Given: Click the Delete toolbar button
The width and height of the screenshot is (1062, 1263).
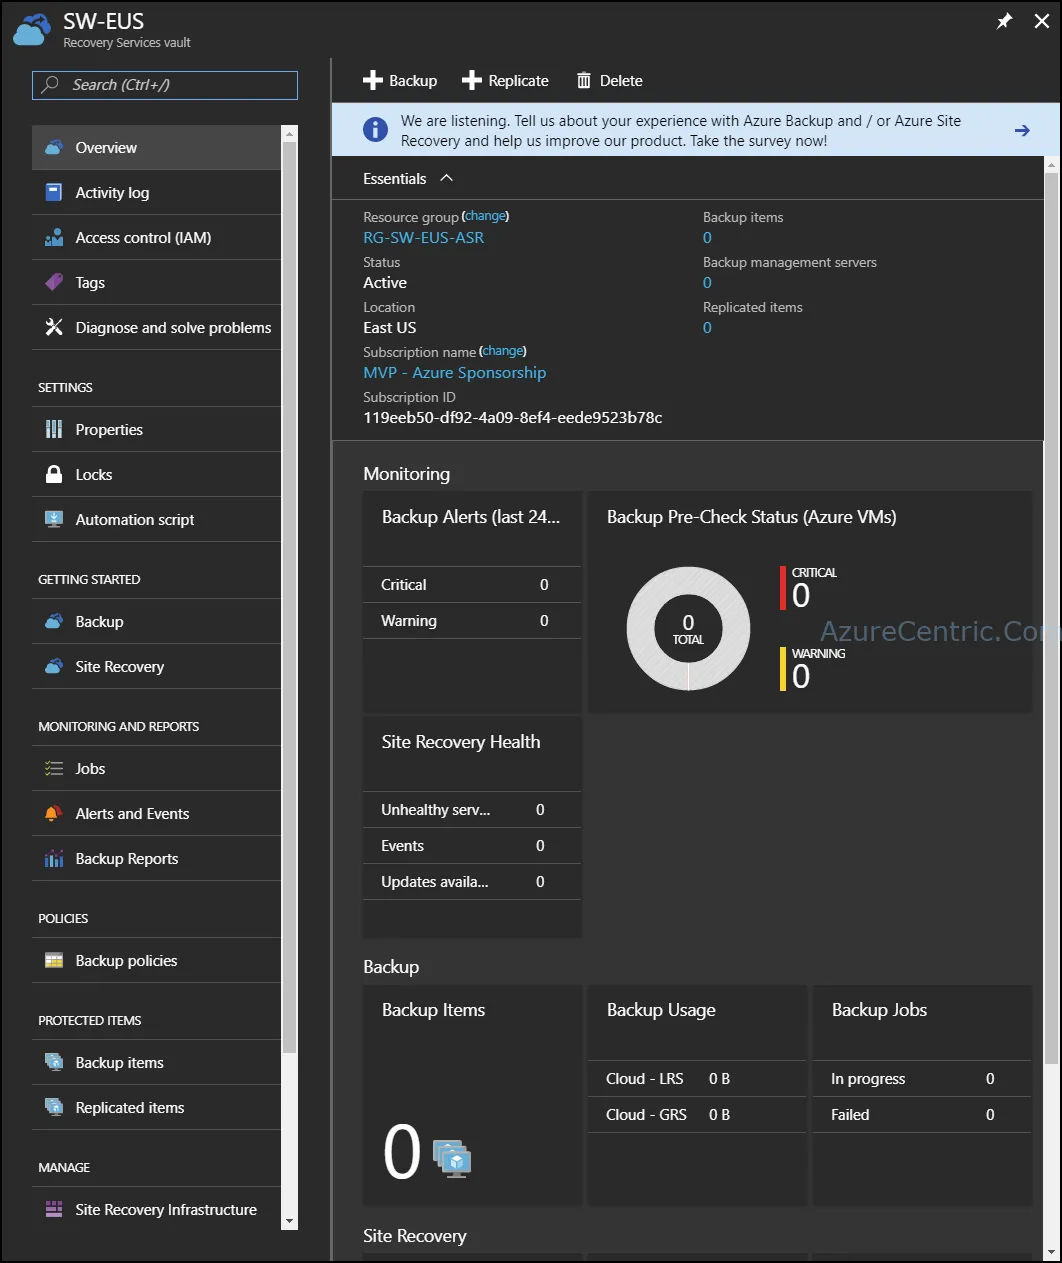Looking at the screenshot, I should click(609, 80).
